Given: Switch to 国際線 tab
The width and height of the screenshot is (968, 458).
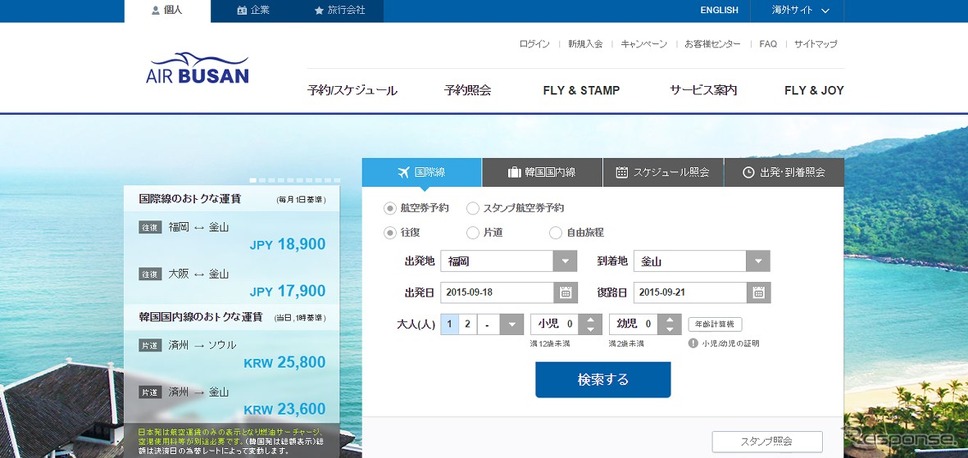Looking at the screenshot, I should coord(422,172).
